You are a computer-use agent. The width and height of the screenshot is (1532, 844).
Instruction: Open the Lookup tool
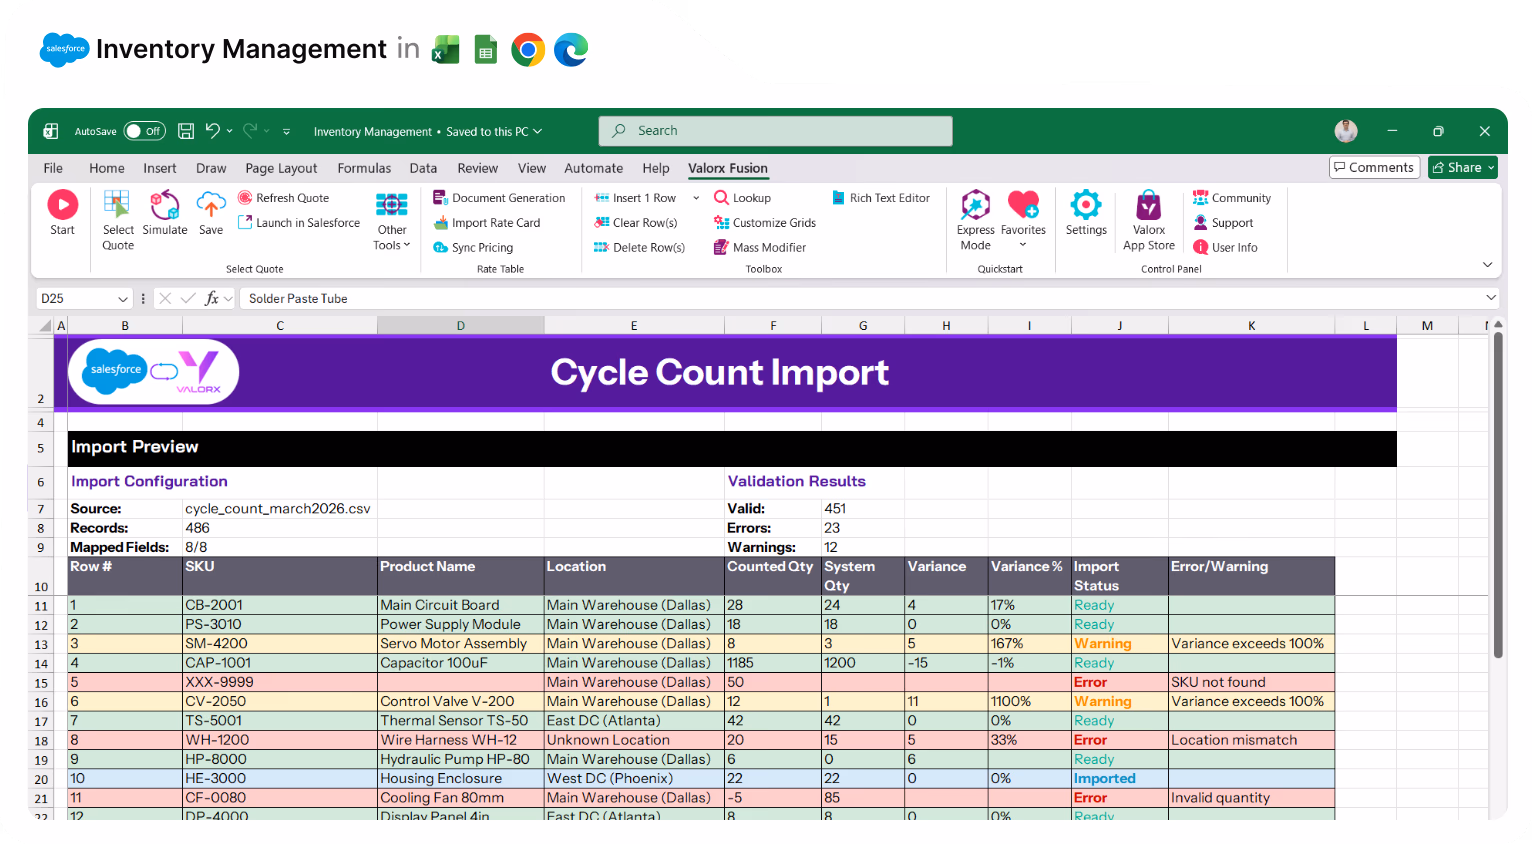[x=742, y=197]
